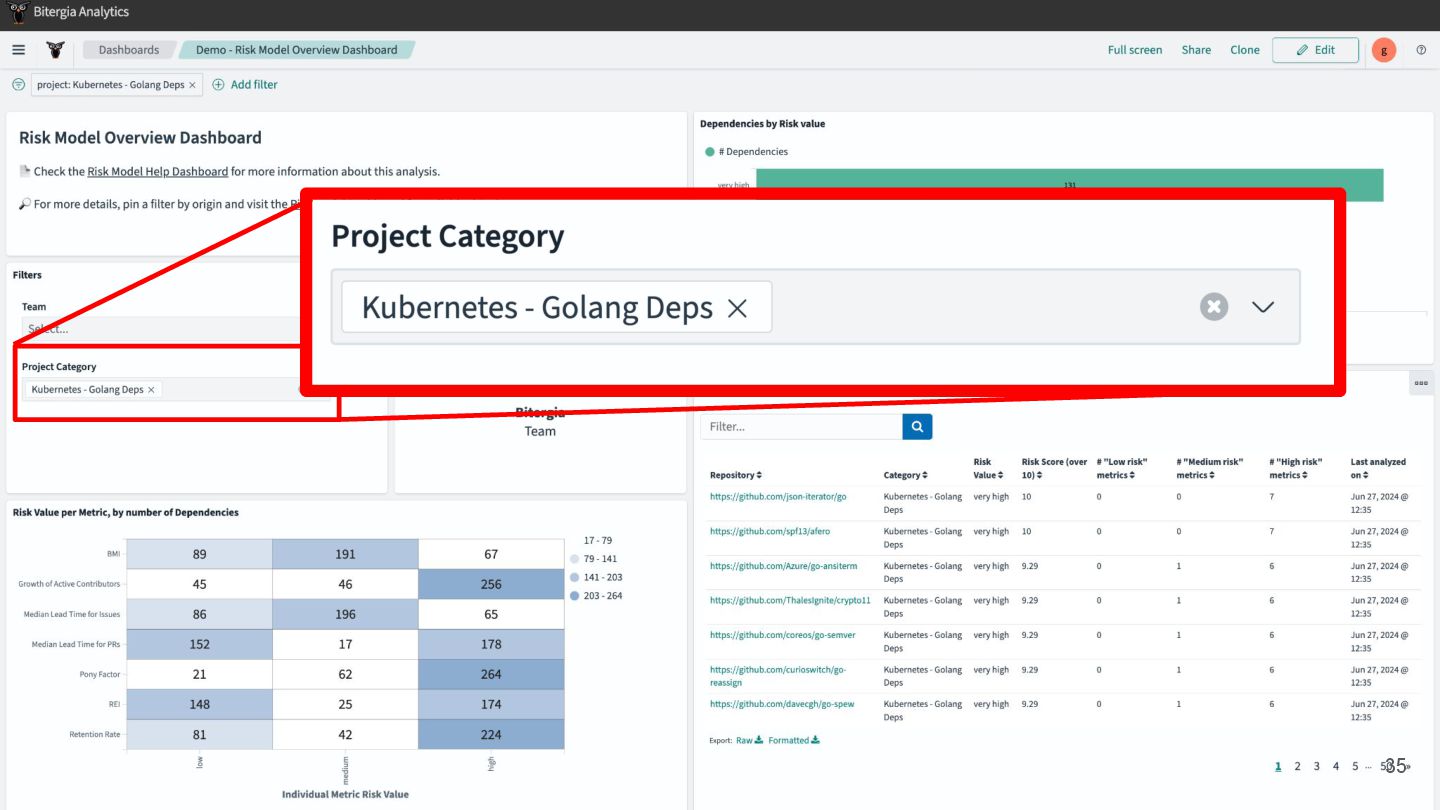1440x810 pixels.
Task: Remove the 'project: Kubernetes - Golang Deps' filter pill via its x
Action: (192, 85)
